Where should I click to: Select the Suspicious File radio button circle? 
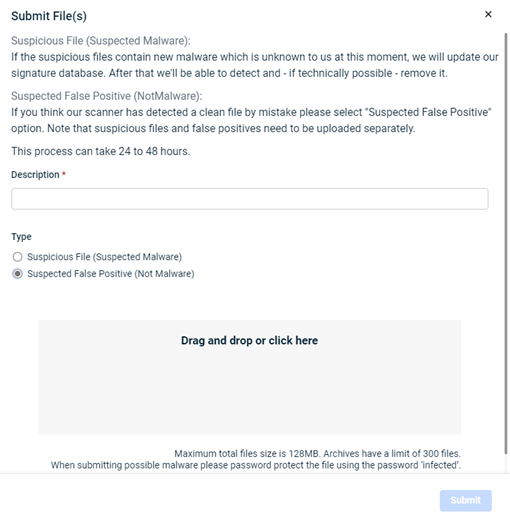point(17,257)
